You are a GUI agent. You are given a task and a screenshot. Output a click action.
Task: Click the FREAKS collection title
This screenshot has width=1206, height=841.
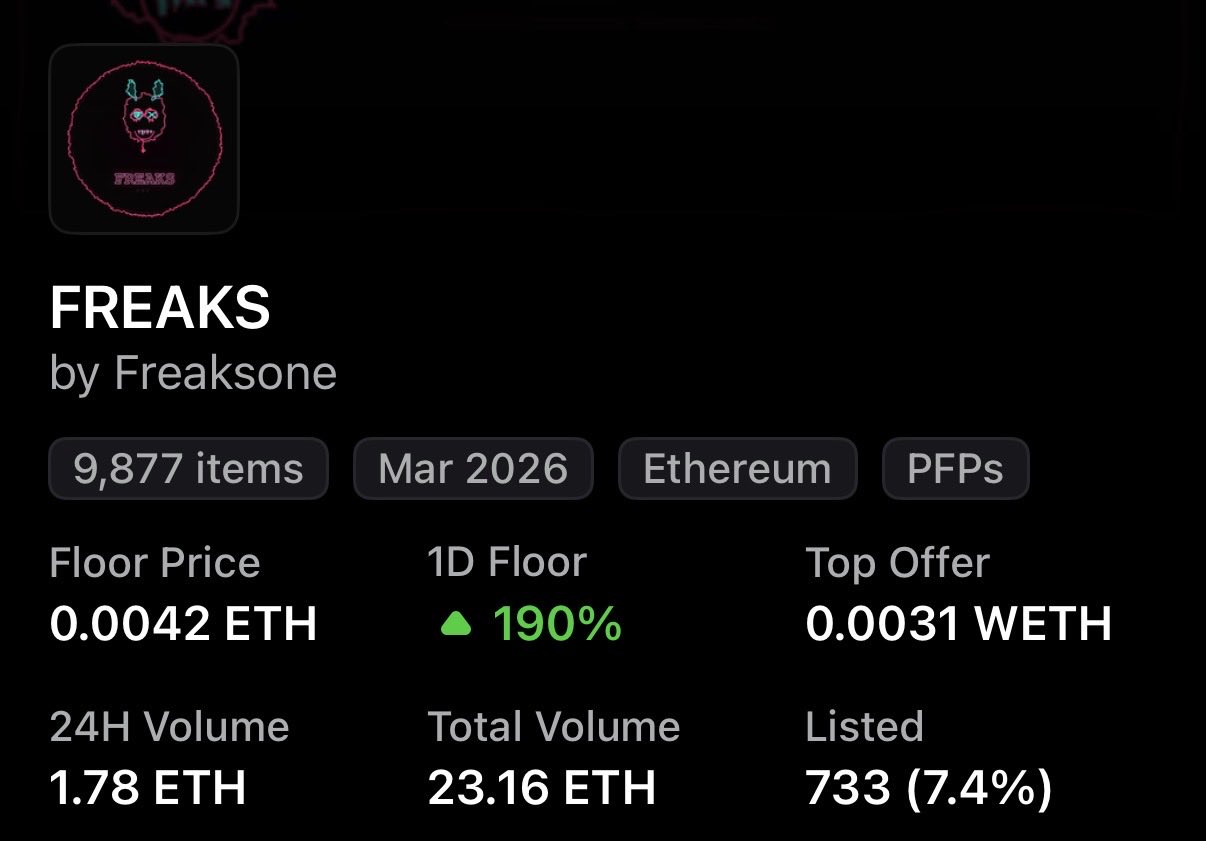[x=160, y=309]
